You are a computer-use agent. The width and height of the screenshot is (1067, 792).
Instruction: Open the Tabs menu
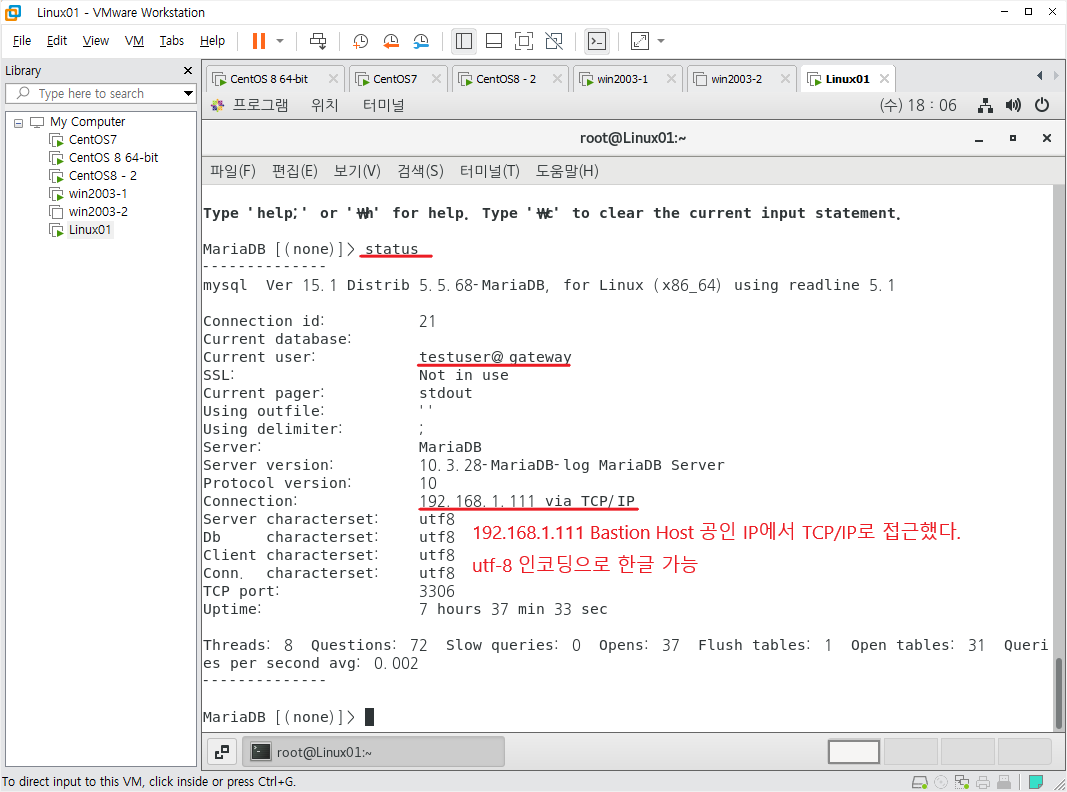click(171, 41)
